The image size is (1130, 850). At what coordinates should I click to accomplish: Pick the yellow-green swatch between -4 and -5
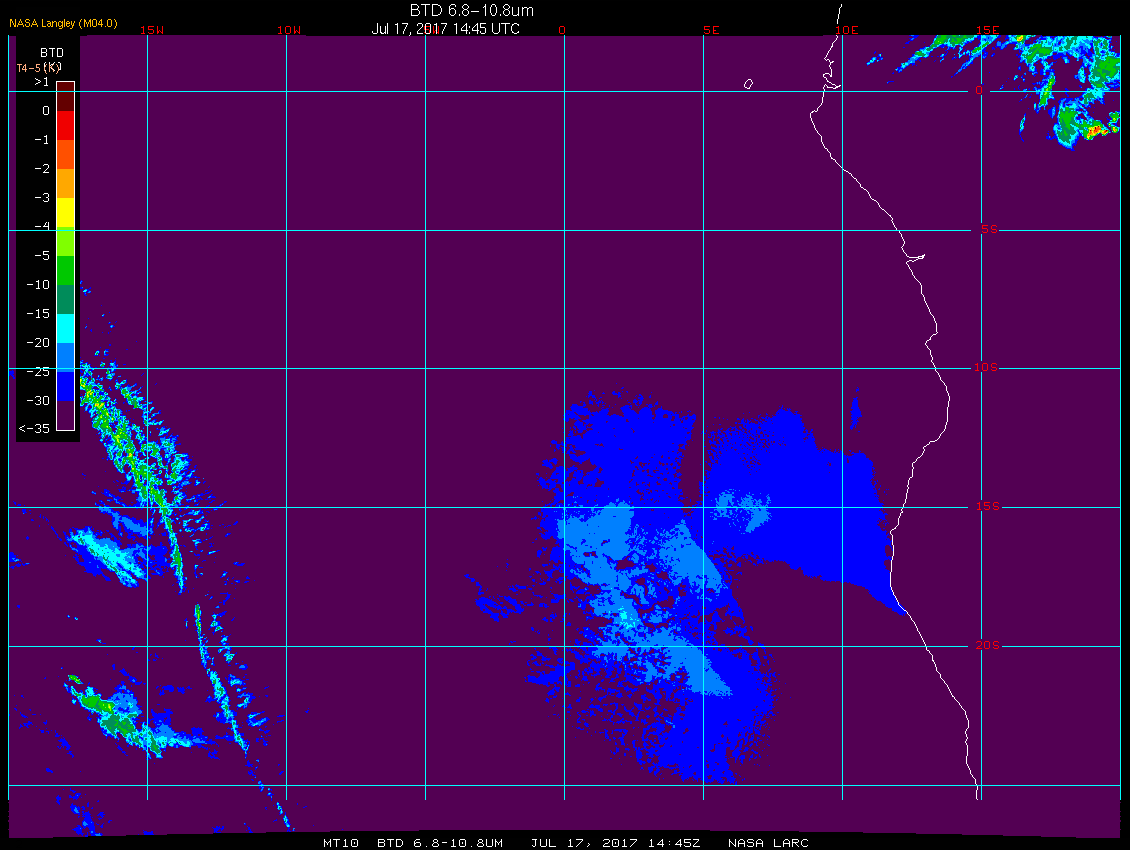pyautogui.click(x=66, y=242)
